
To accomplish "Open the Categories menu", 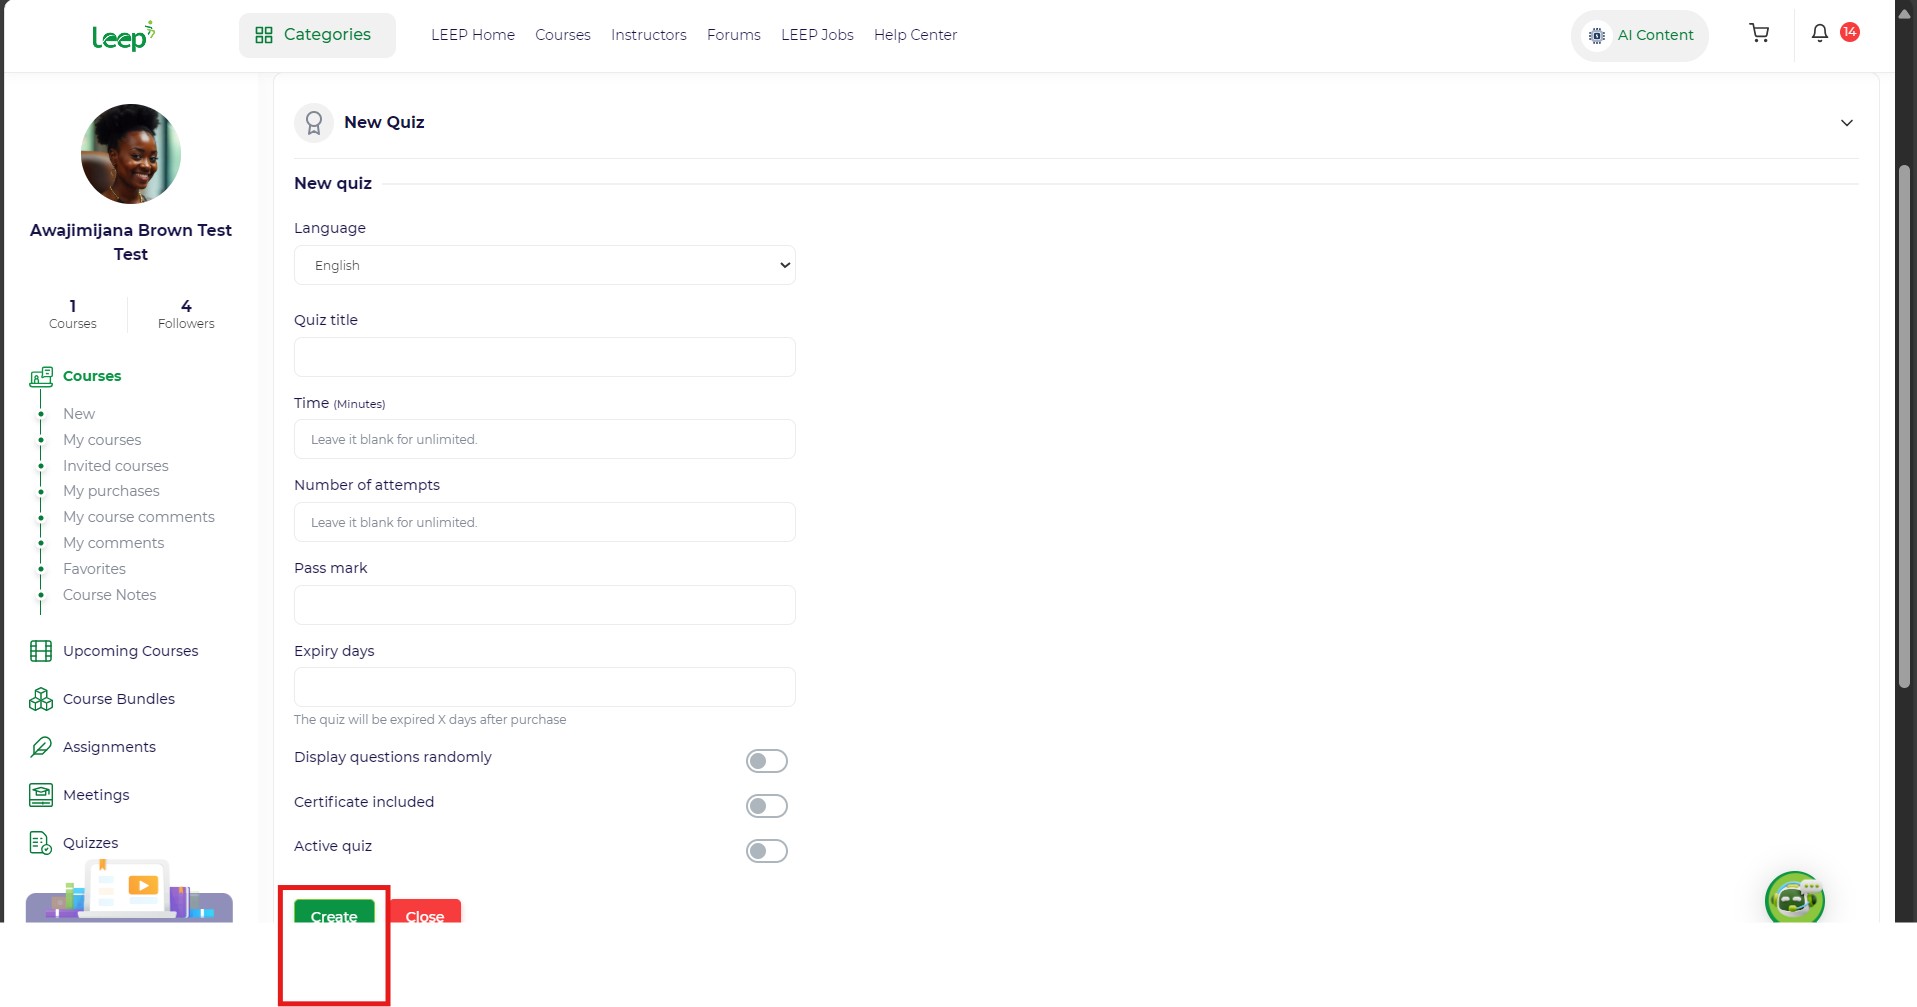I will point(316,35).
